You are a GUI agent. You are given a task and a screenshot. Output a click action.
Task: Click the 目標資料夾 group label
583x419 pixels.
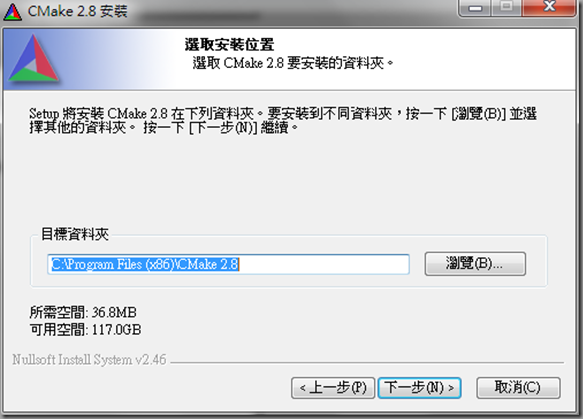pos(75,234)
